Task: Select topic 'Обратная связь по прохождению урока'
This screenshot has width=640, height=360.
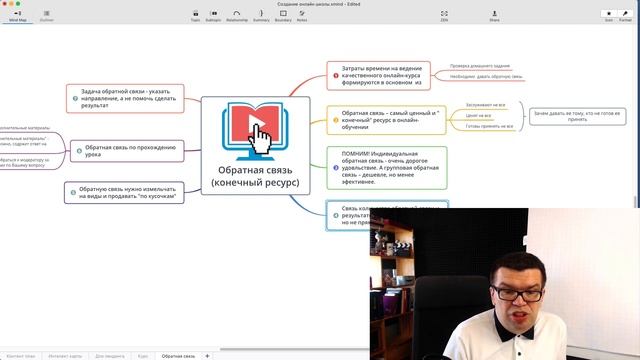Action: click(x=127, y=151)
